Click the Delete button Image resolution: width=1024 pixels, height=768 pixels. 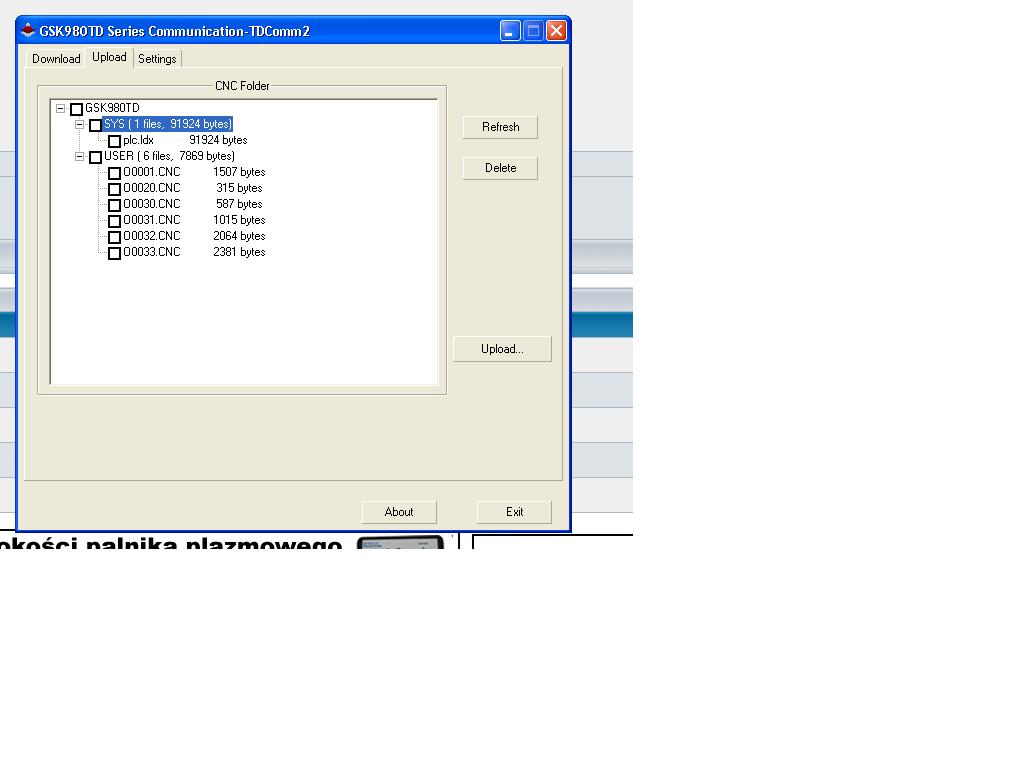pos(500,168)
